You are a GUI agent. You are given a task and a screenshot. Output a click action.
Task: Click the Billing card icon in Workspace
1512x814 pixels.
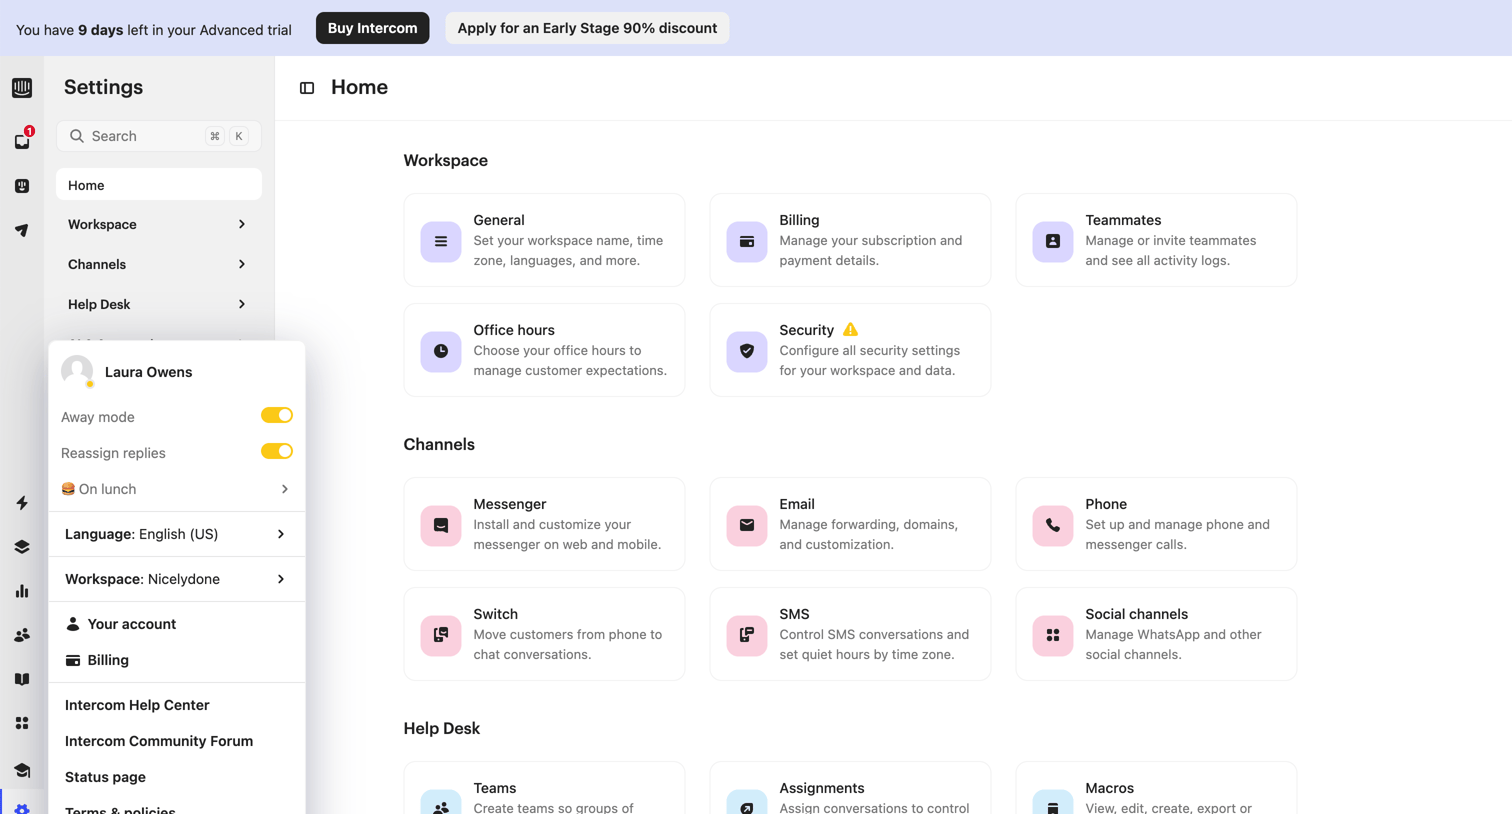(x=747, y=241)
